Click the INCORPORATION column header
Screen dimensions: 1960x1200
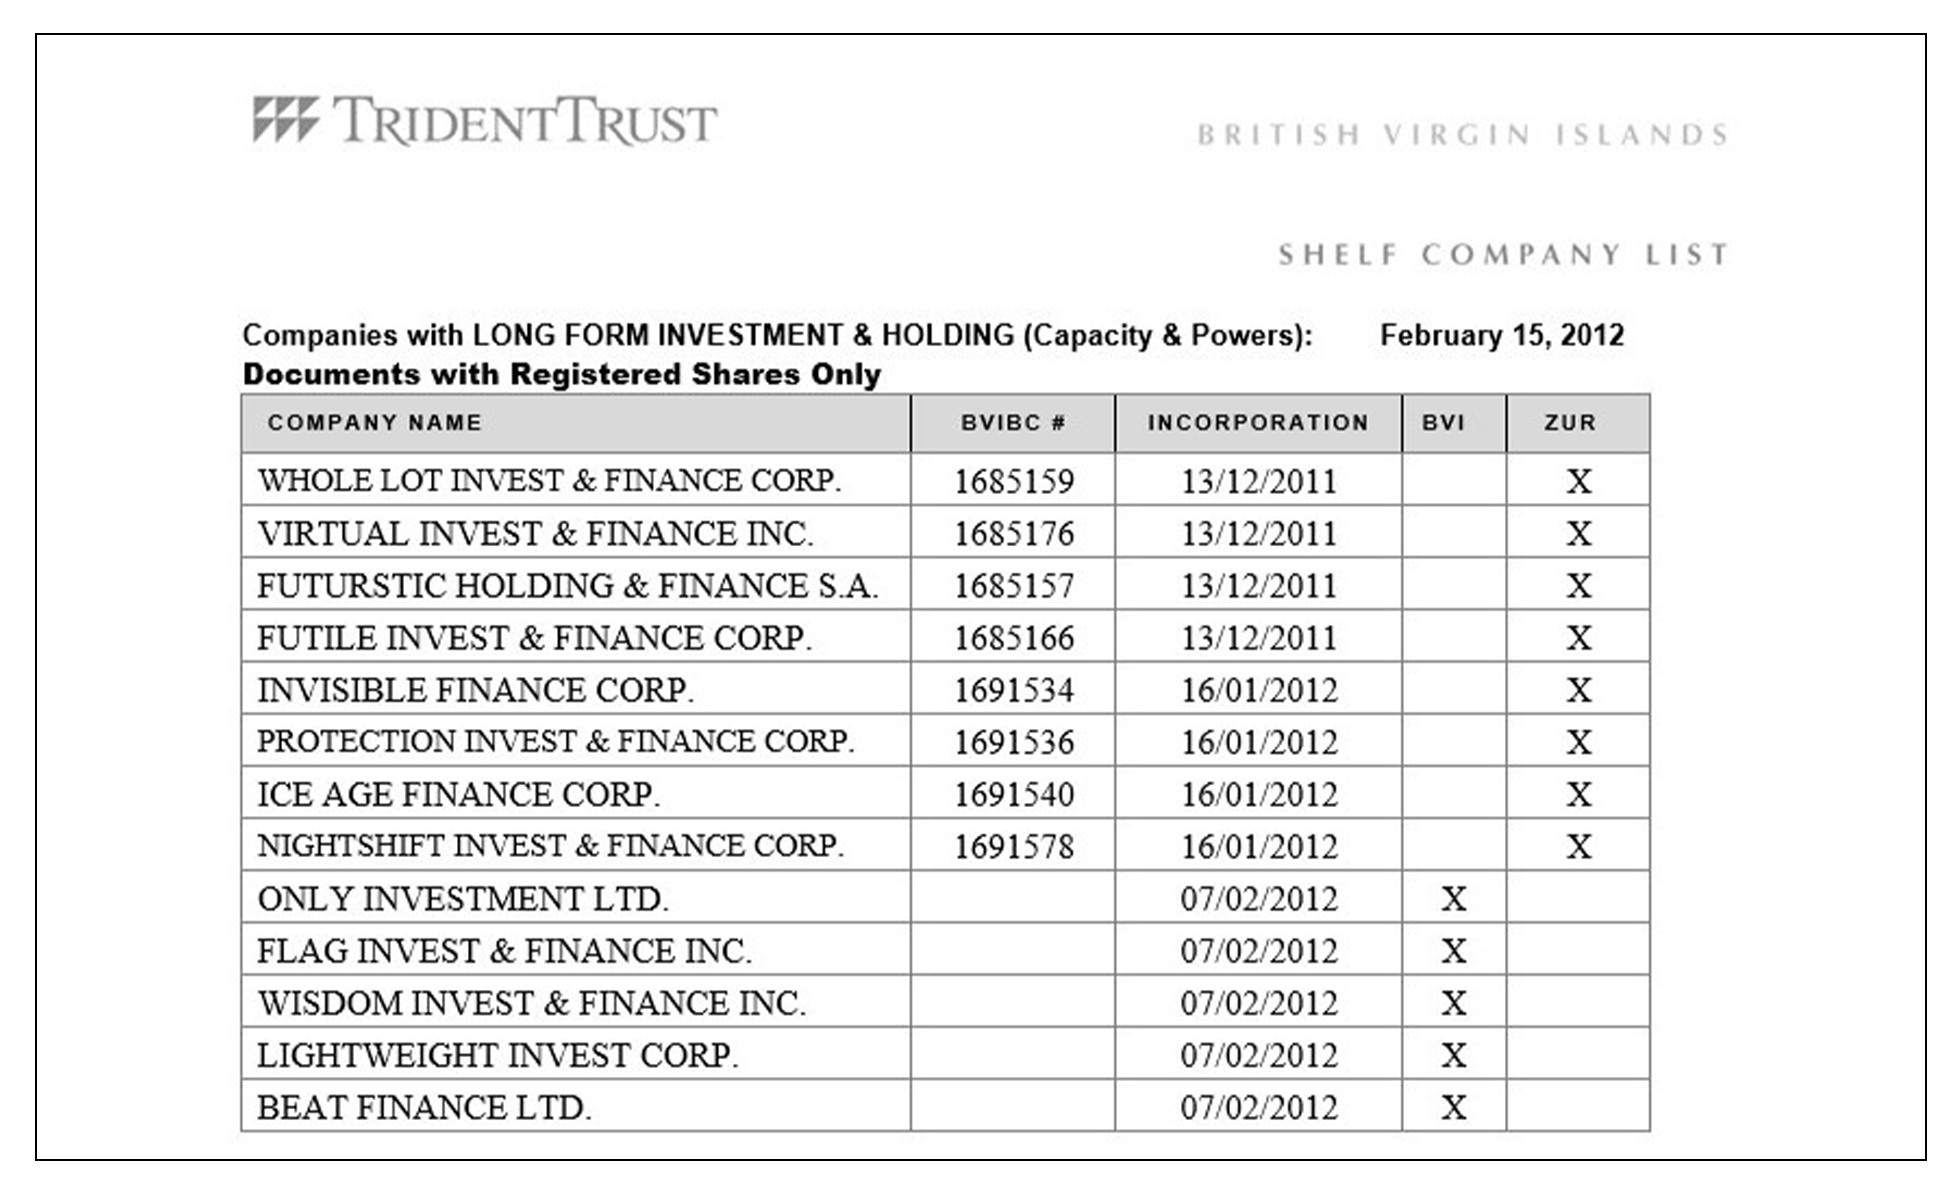(x=1258, y=423)
